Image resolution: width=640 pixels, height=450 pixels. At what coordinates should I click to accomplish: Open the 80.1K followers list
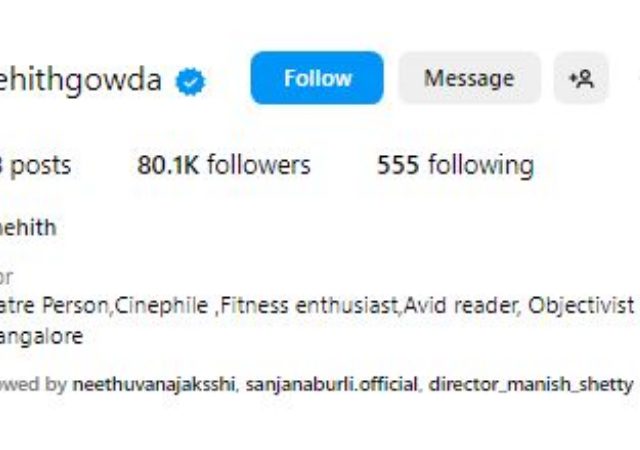pos(224,165)
